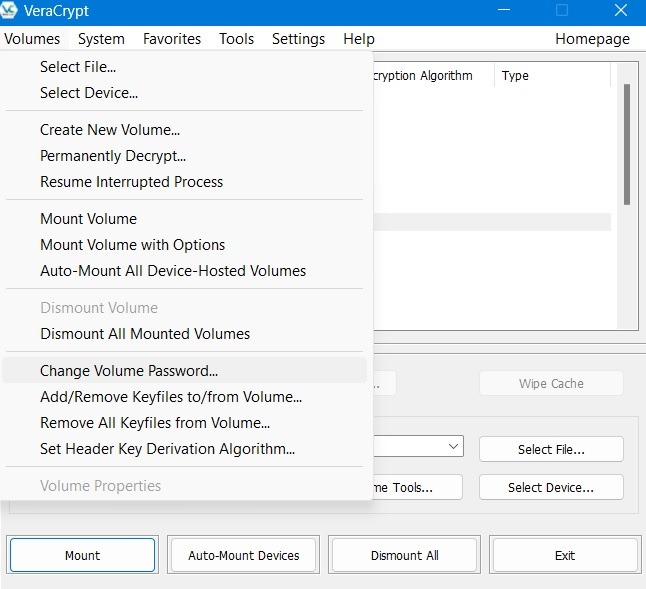The image size is (646, 589).
Task: Select Change Volume Password... entry
Action: click(x=184, y=371)
